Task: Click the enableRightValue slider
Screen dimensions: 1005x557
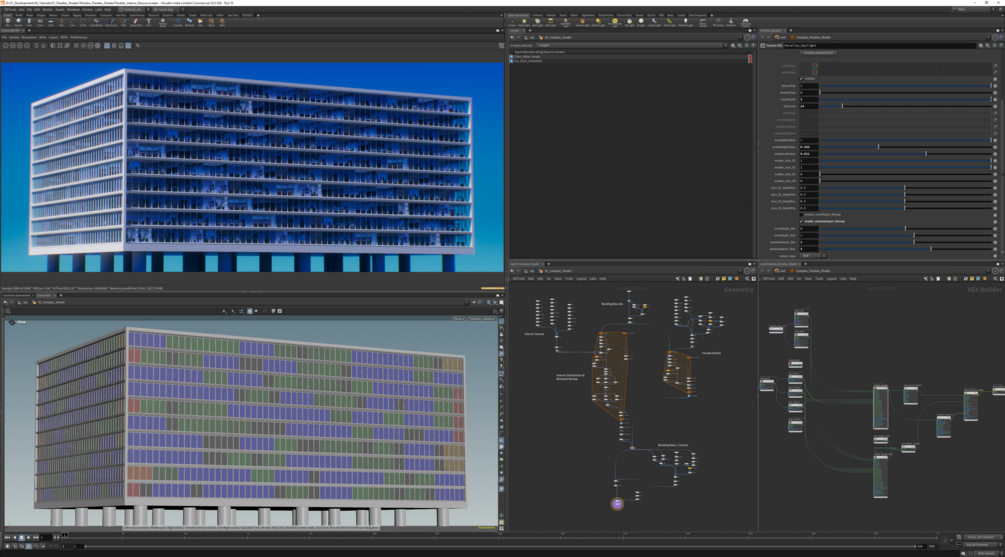Action: tap(906, 147)
